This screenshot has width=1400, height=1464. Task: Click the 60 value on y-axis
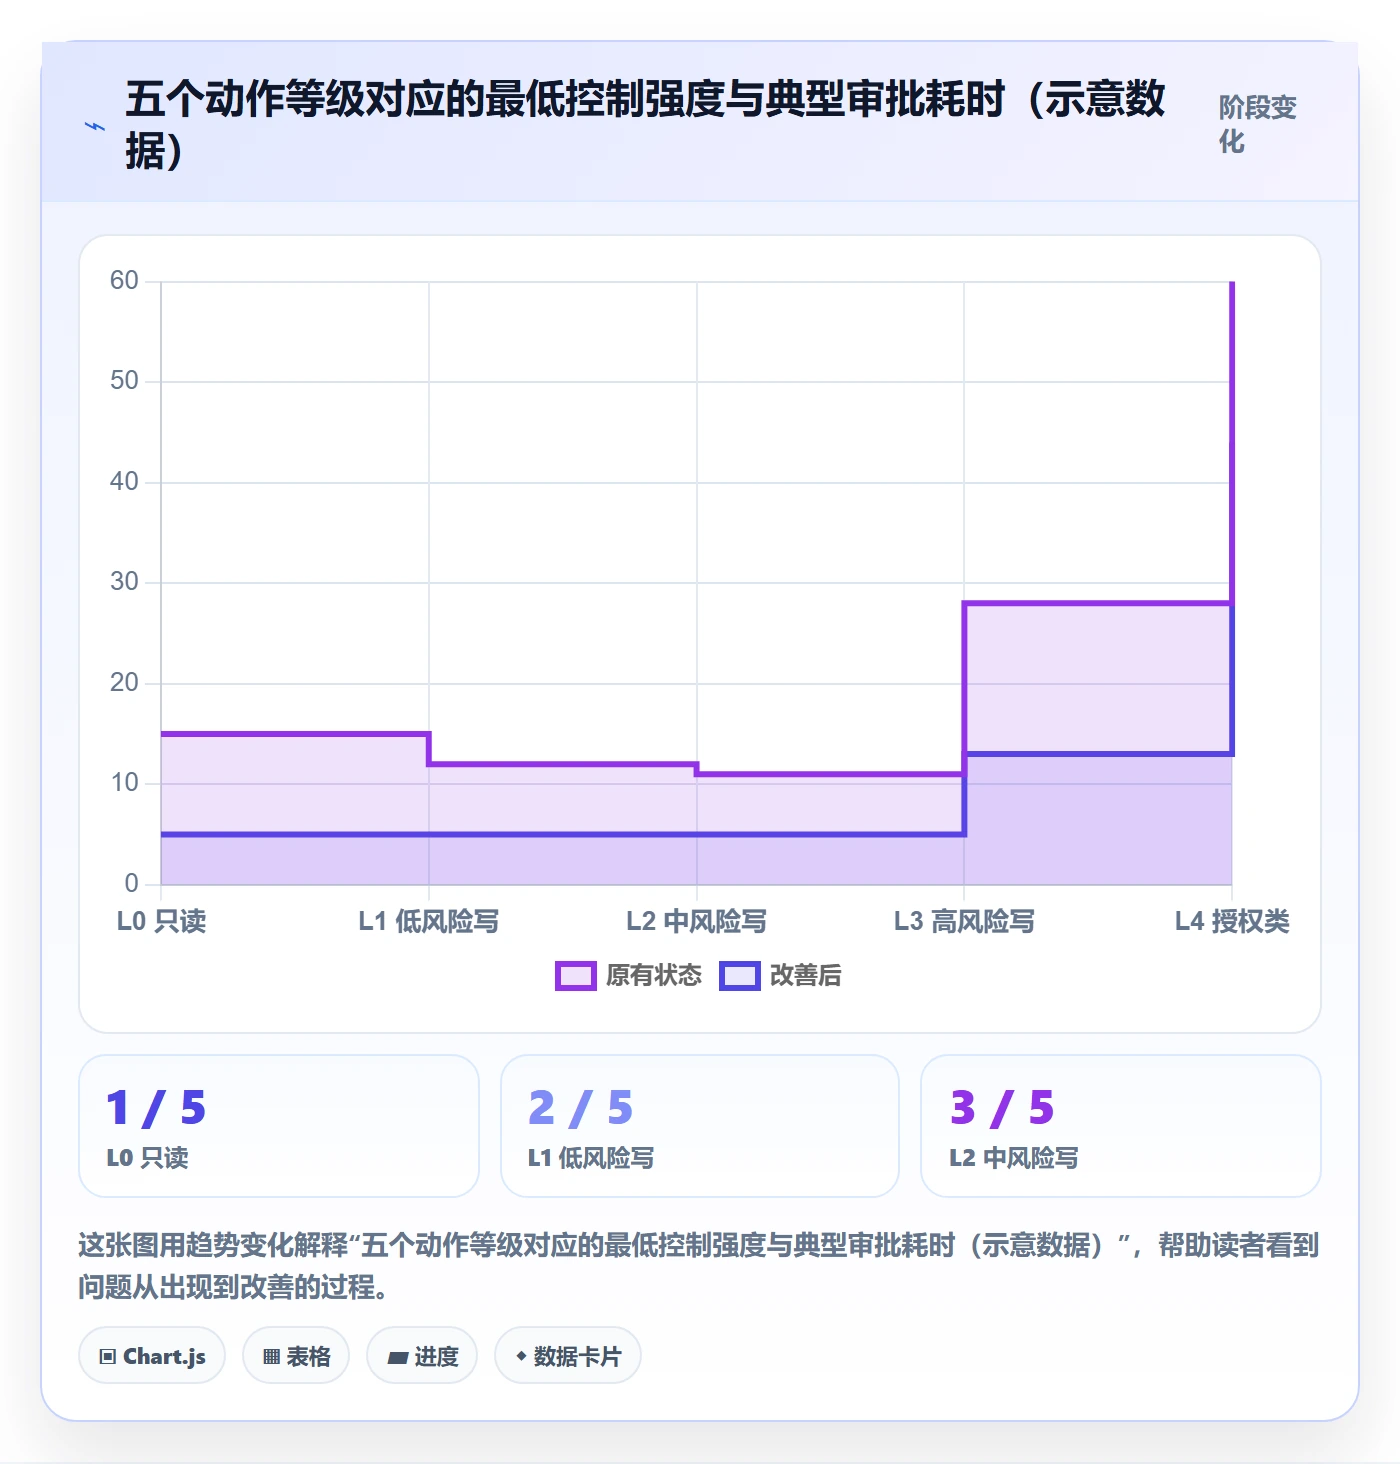coord(124,280)
